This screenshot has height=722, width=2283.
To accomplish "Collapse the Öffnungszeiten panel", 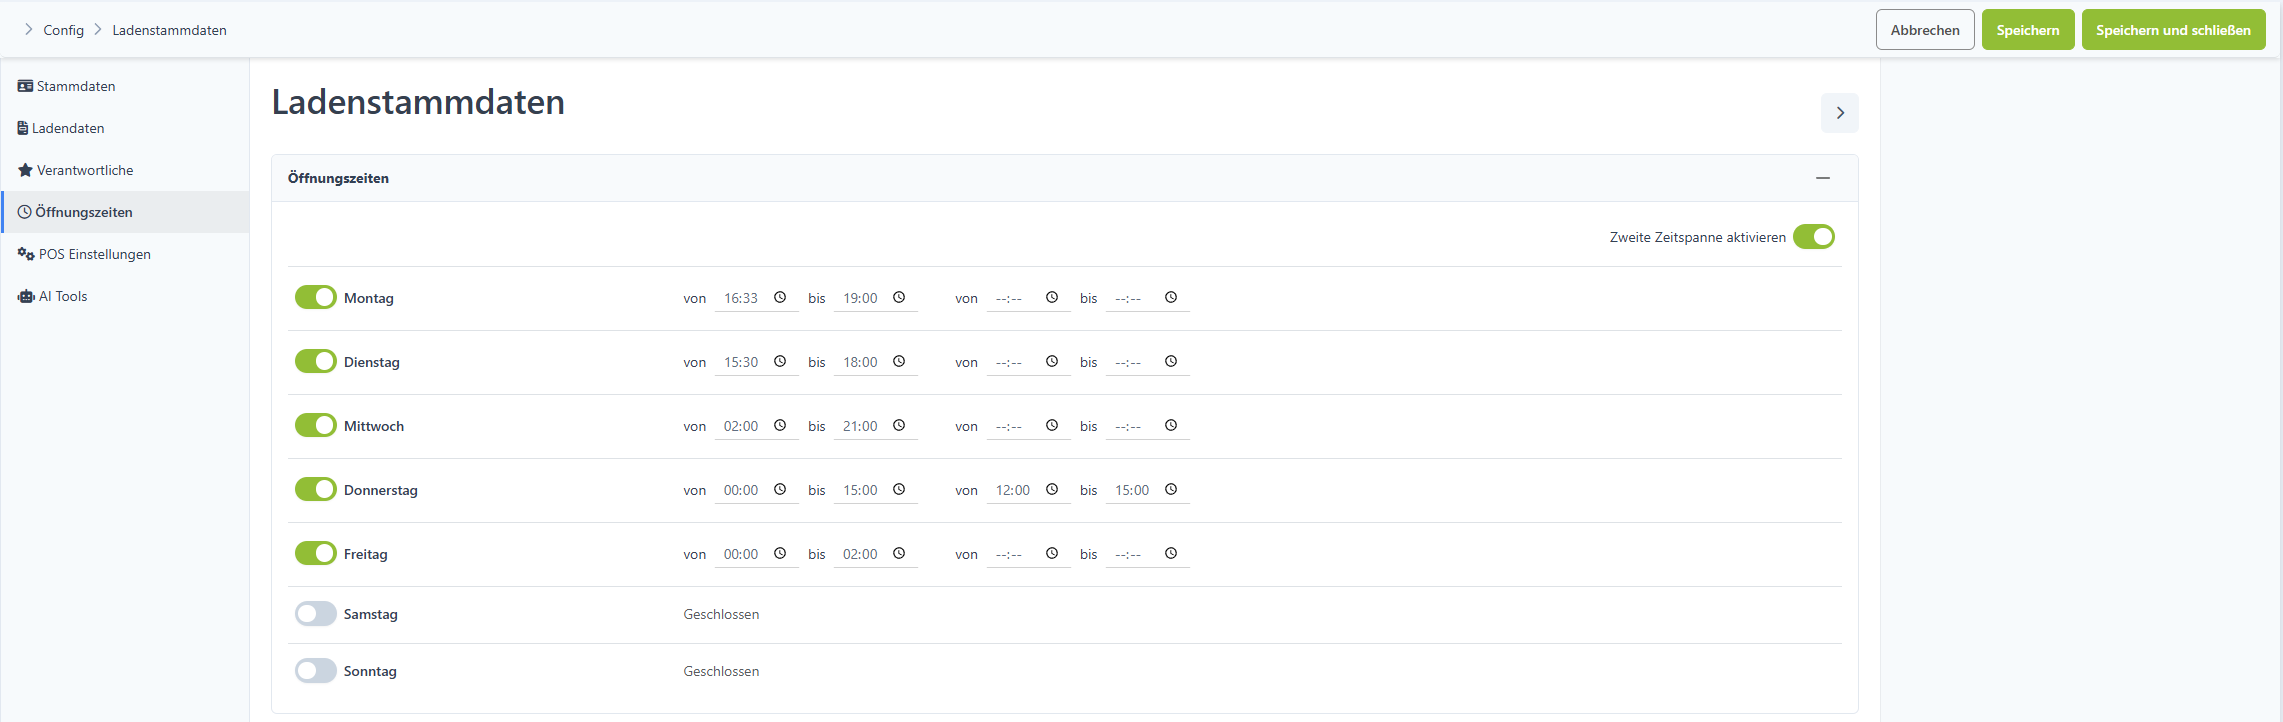I will pyautogui.click(x=1823, y=178).
